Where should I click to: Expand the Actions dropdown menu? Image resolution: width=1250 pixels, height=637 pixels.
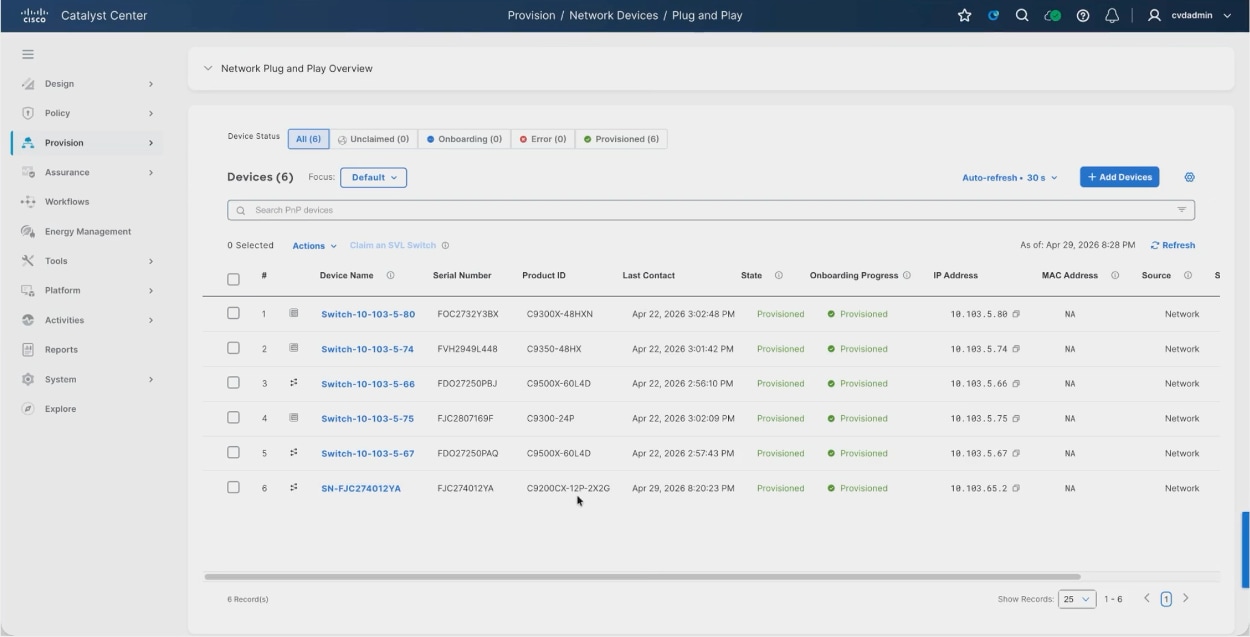click(x=314, y=246)
